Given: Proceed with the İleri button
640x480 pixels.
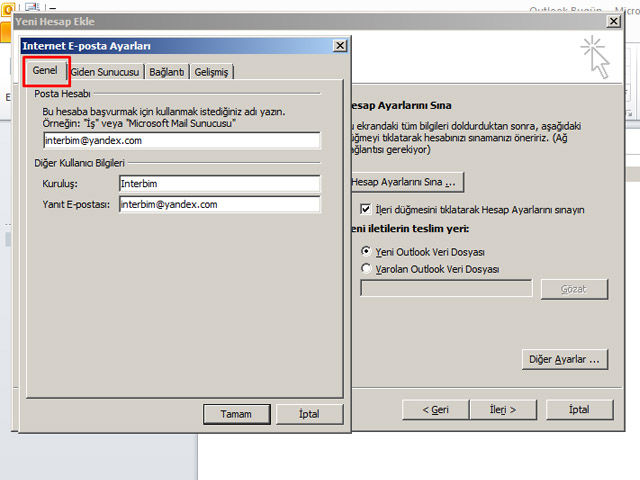Looking at the screenshot, I should pos(502,409).
